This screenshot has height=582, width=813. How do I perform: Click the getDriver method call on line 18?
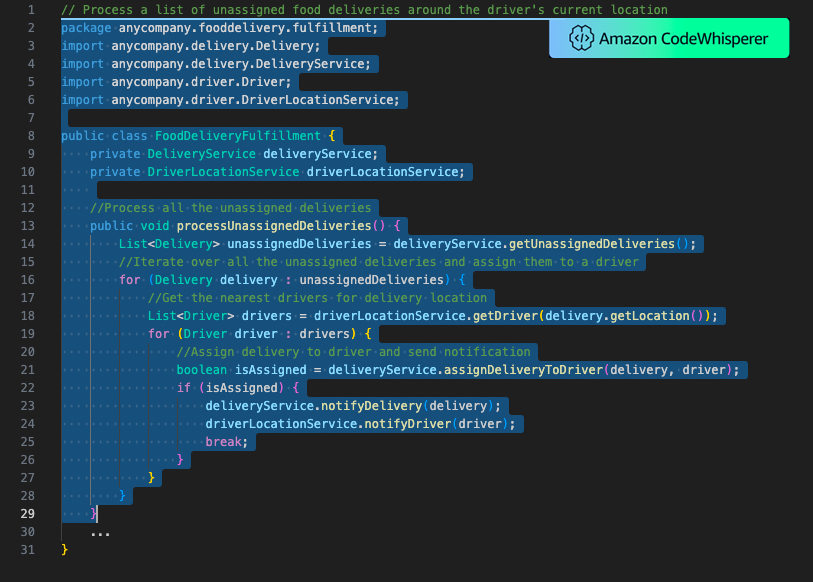(x=506, y=316)
